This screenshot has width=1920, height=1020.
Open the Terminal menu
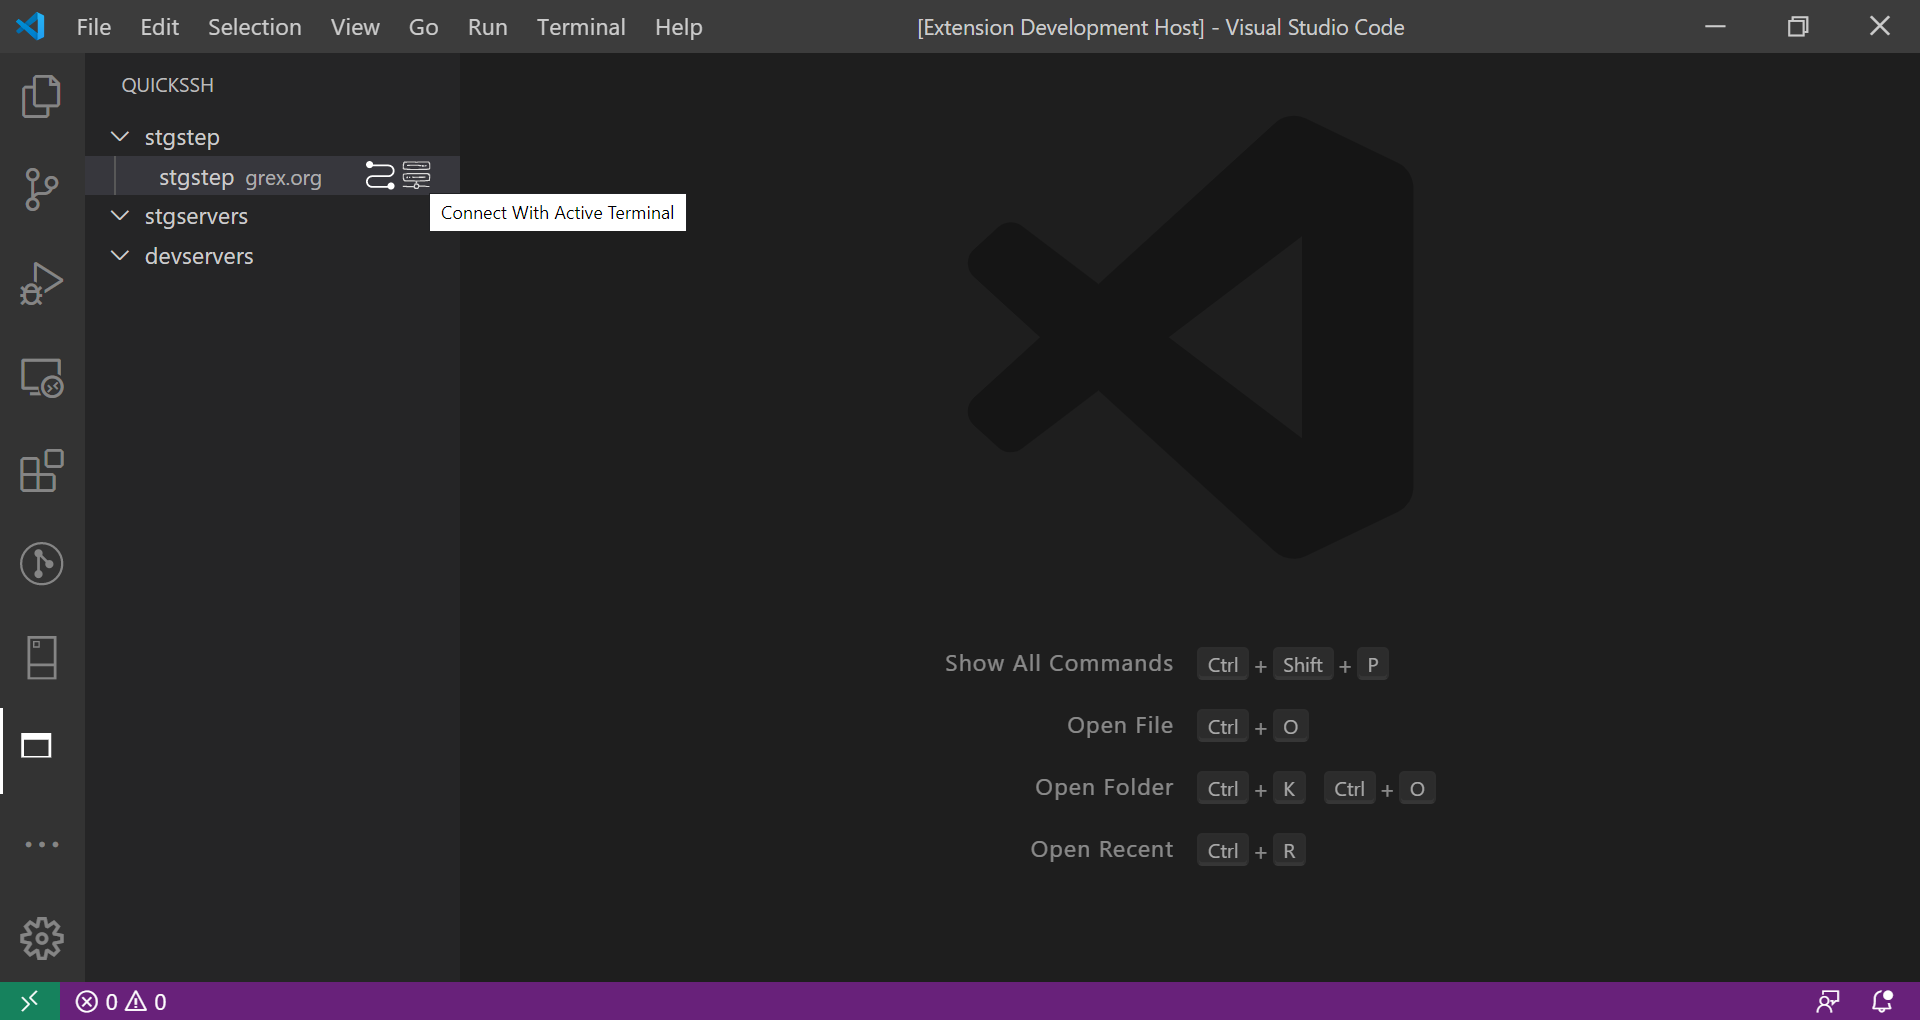coord(581,27)
